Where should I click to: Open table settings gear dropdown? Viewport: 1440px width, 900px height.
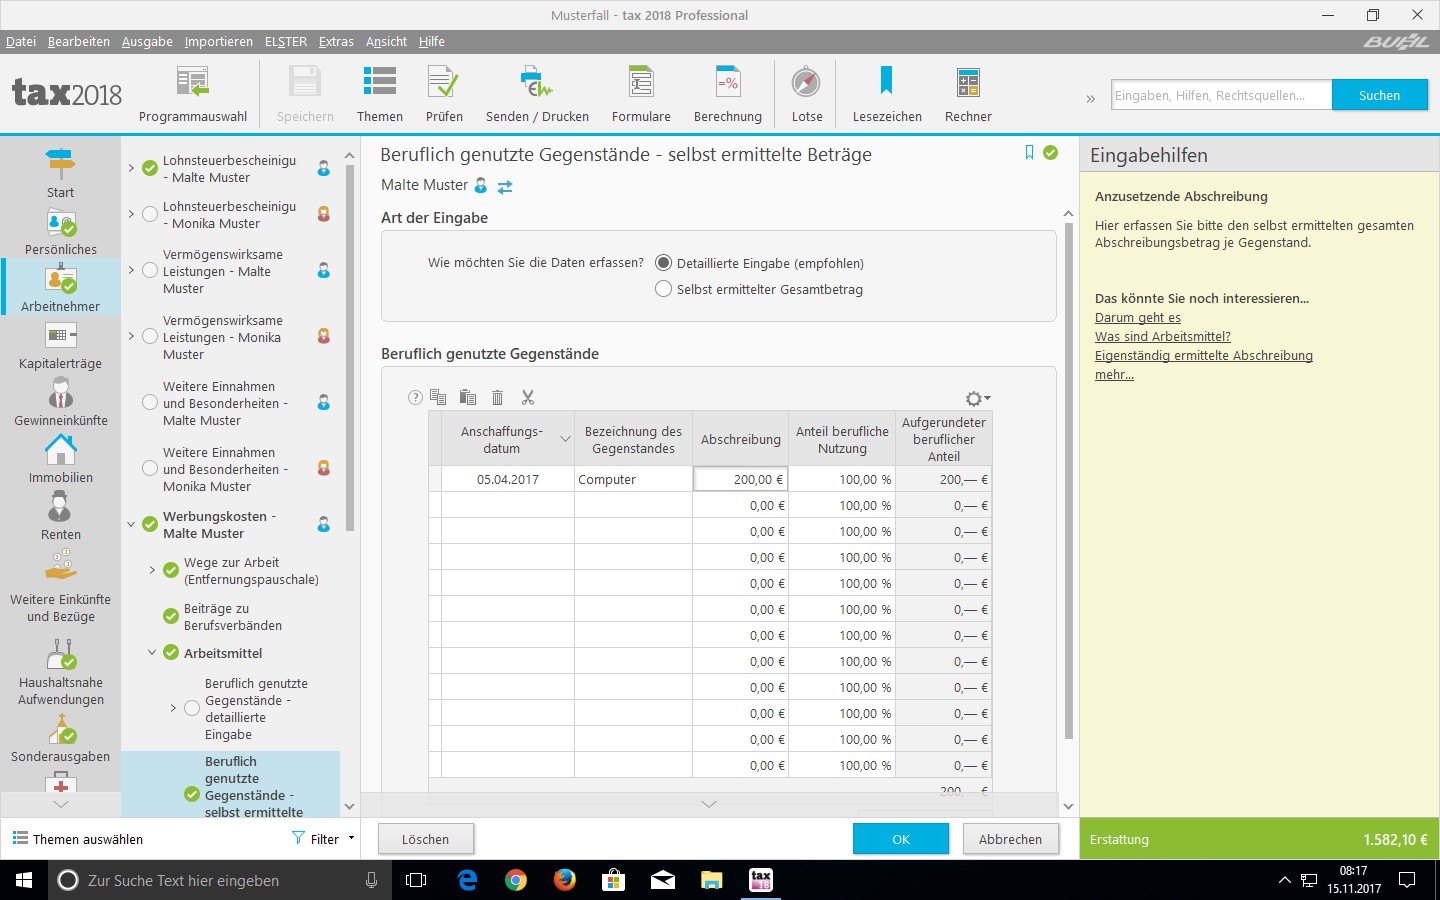tap(977, 398)
